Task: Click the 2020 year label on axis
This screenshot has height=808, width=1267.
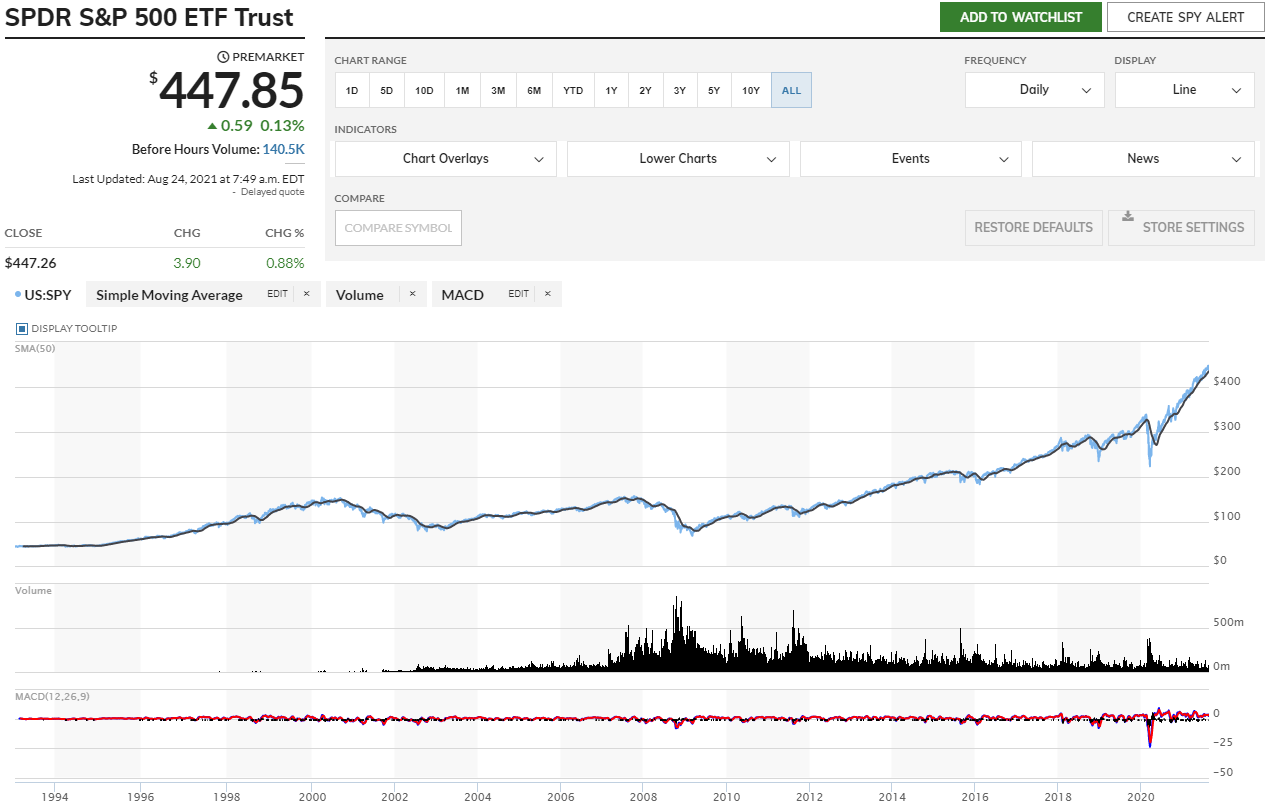Action: 1141,797
